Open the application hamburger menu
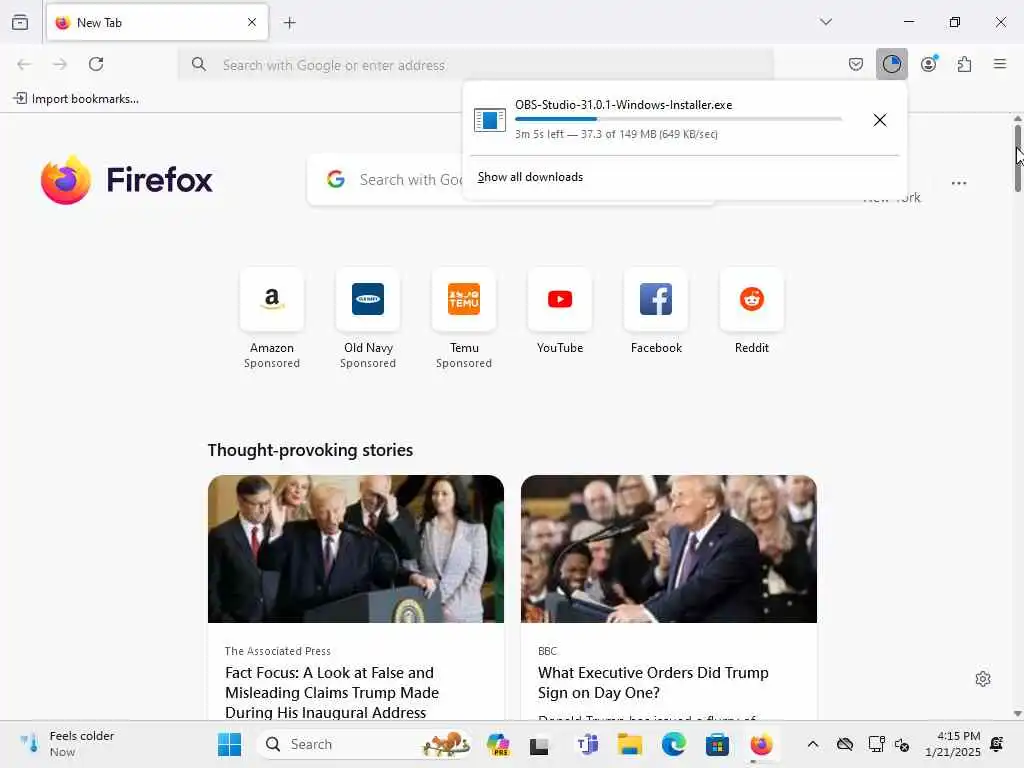The image size is (1024, 768). (1000, 64)
